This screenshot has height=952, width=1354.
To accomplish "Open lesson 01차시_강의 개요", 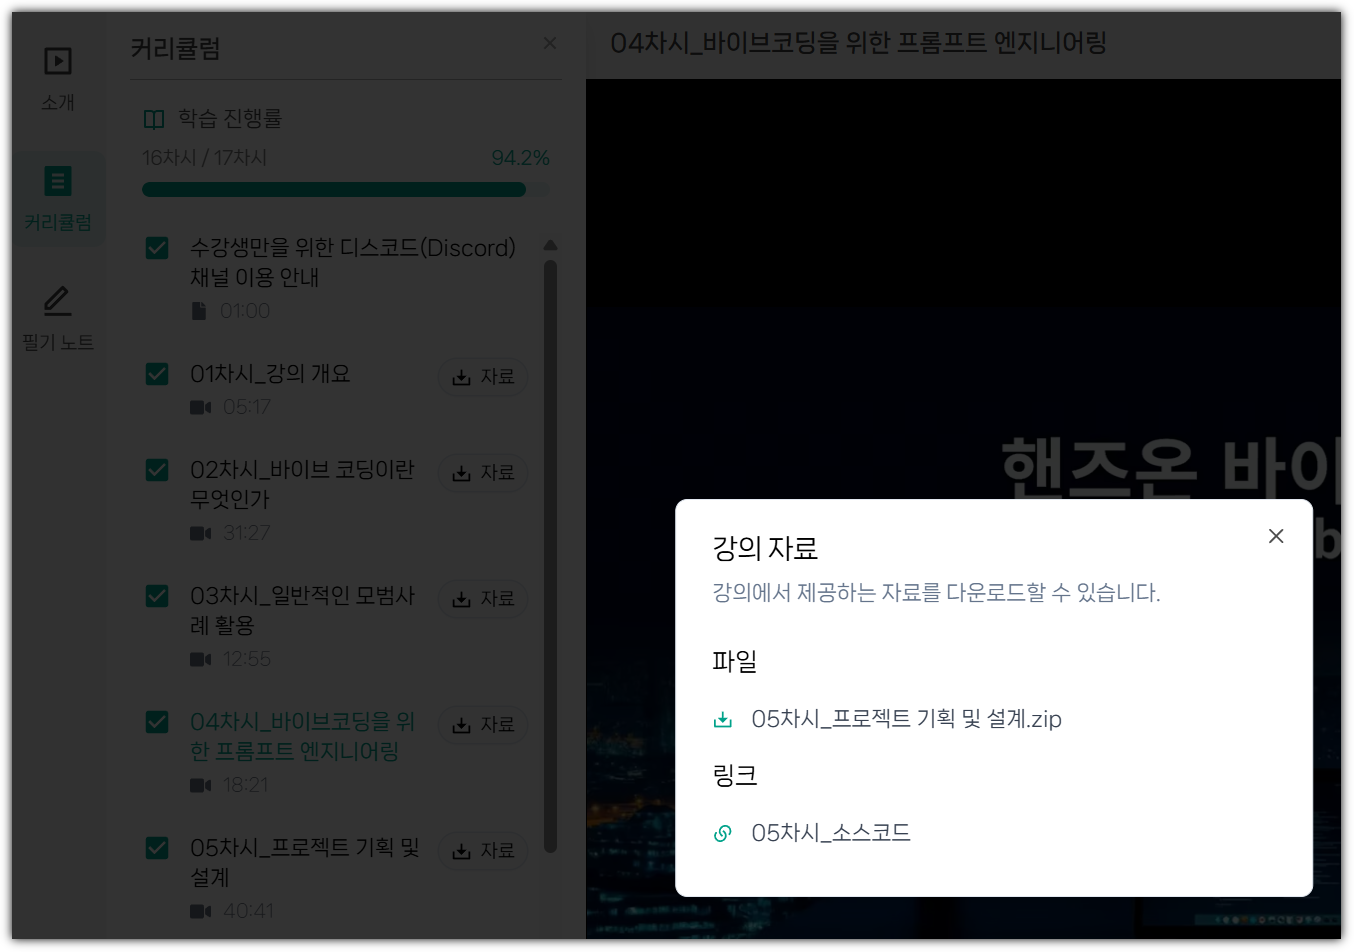I will tap(270, 374).
